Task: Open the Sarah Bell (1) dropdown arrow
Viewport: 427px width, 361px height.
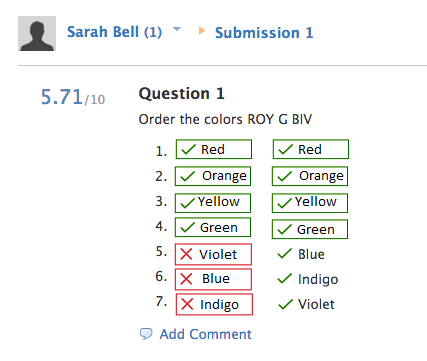Action: pyautogui.click(x=177, y=29)
